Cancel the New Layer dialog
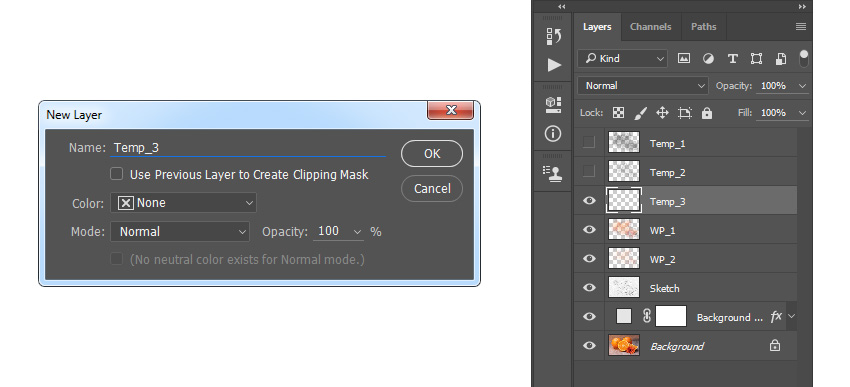 click(432, 189)
